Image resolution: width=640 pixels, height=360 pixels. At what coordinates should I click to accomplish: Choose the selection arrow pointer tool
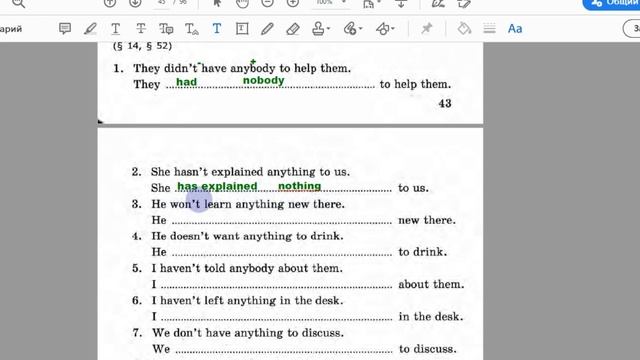pos(217,3)
